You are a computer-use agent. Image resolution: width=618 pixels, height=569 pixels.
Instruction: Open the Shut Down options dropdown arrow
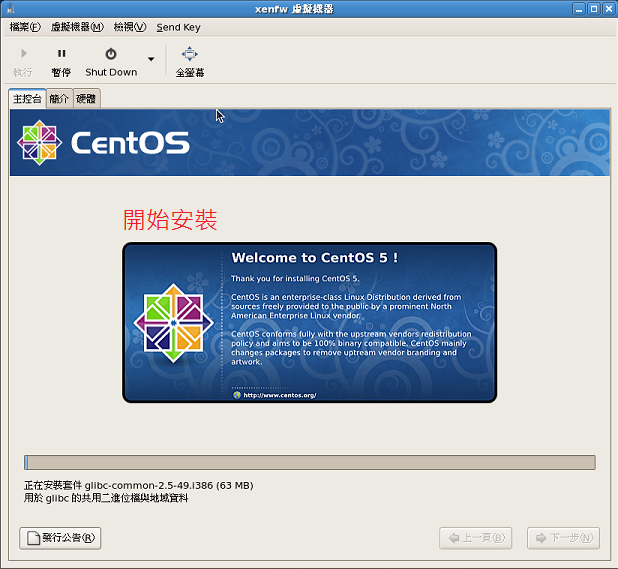[151, 60]
